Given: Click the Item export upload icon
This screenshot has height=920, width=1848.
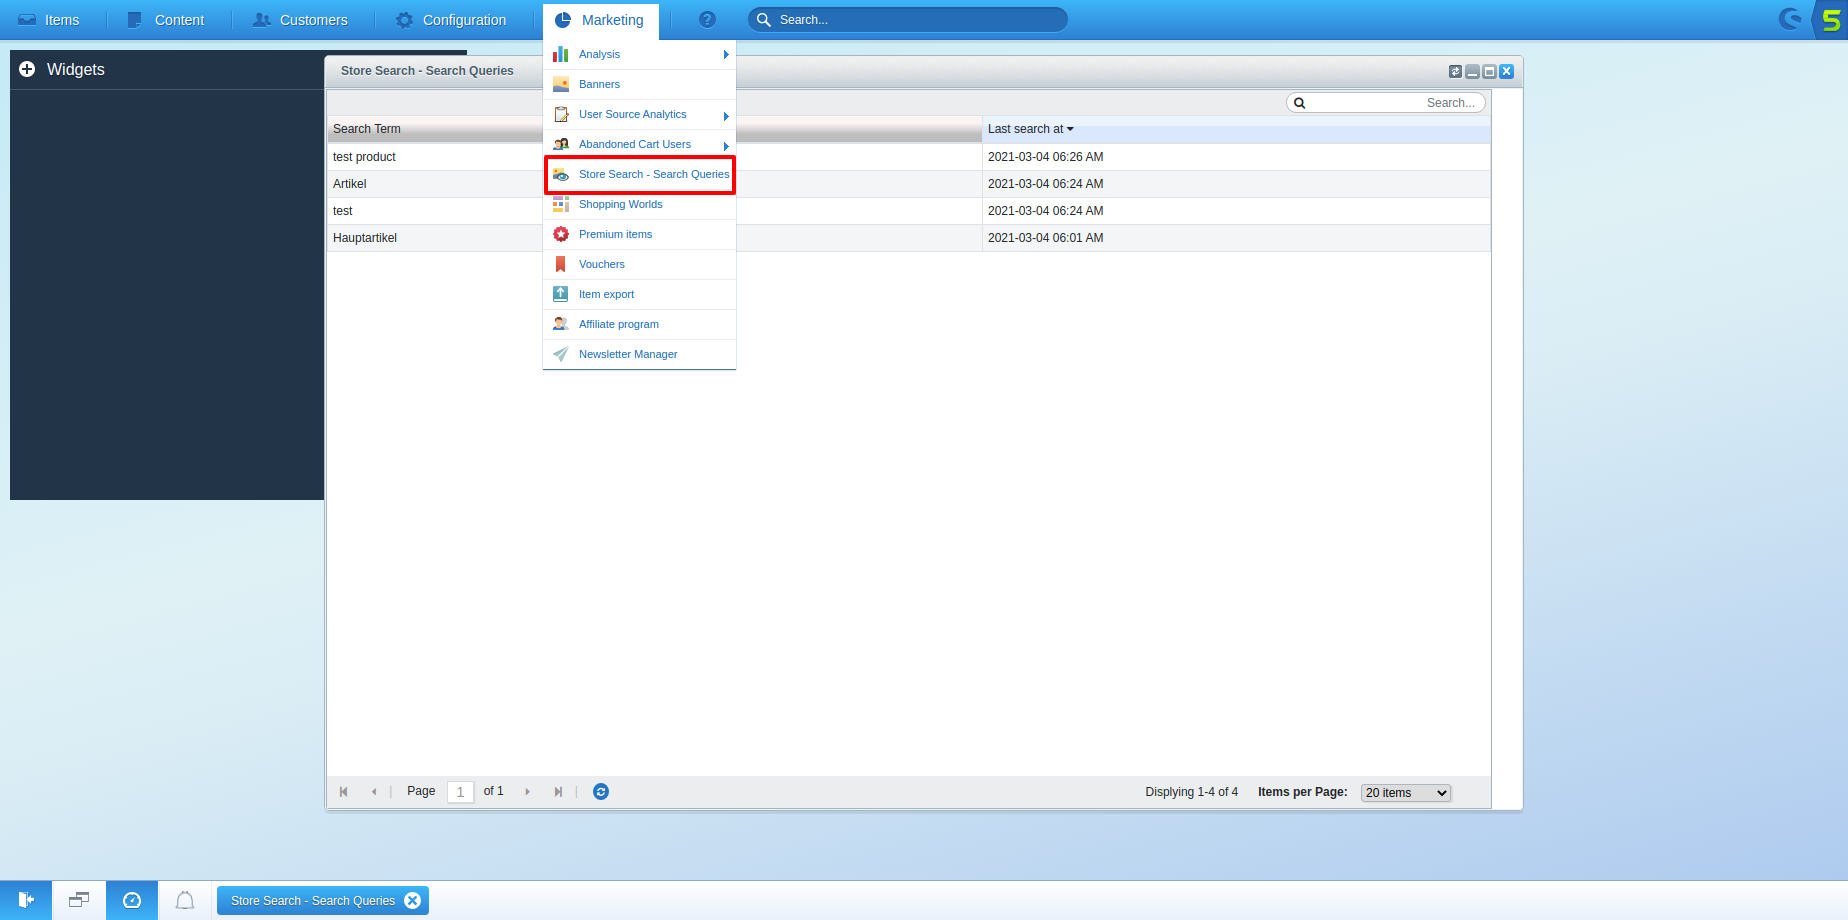Looking at the screenshot, I should click(561, 294).
